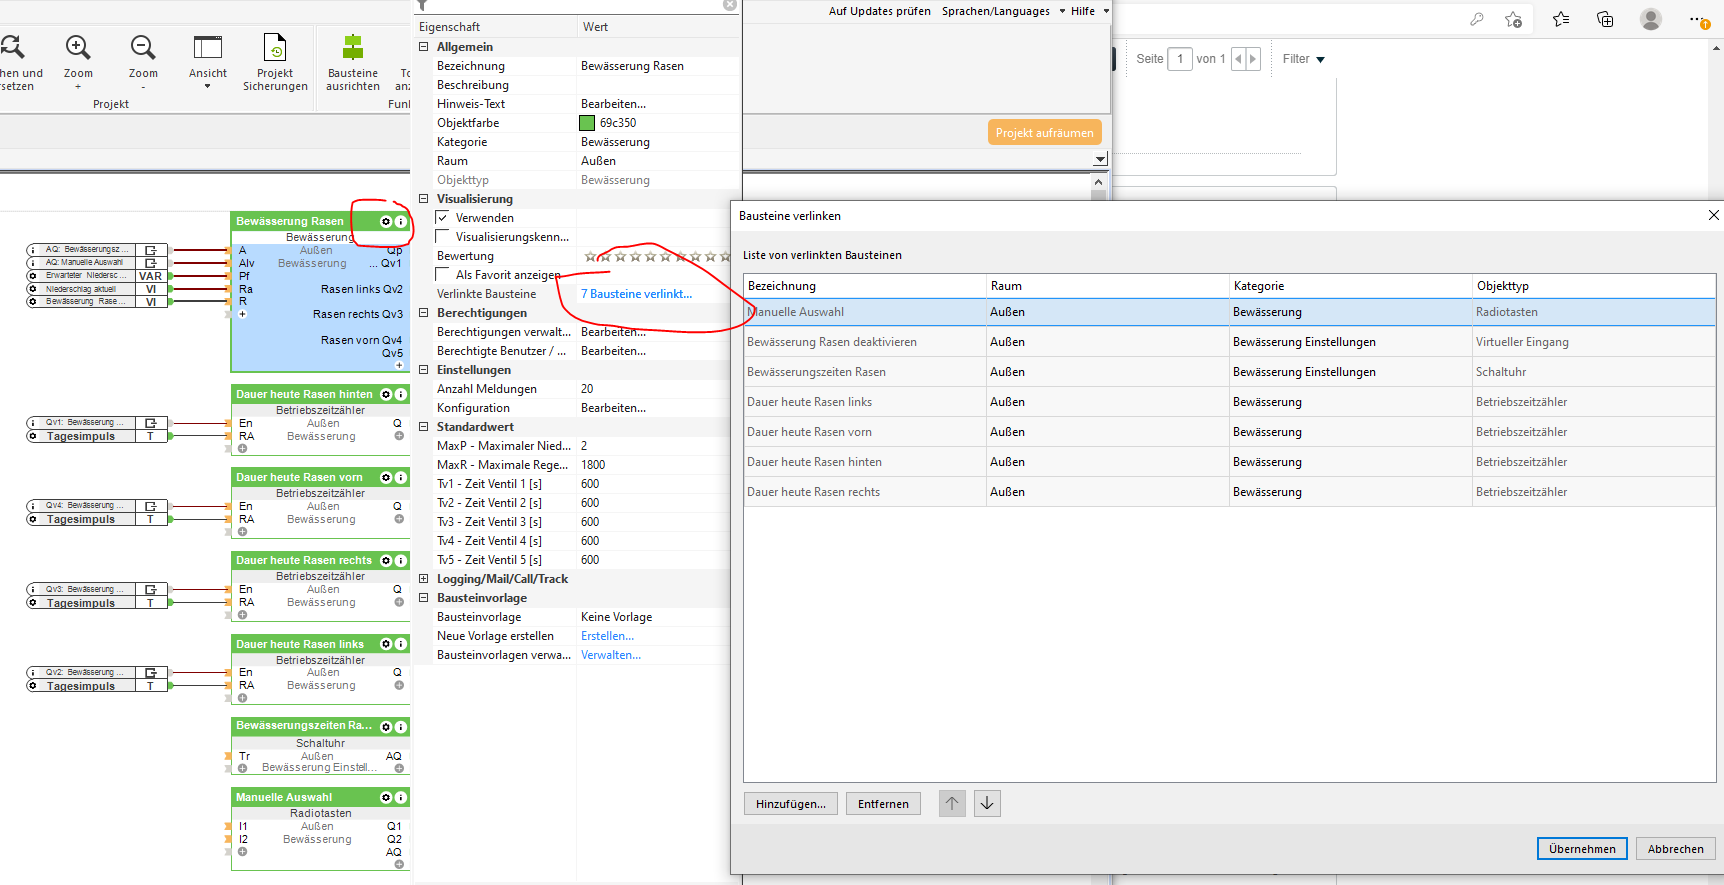
Task: Collapse the Berechtigungen property group
Action: [x=423, y=313]
